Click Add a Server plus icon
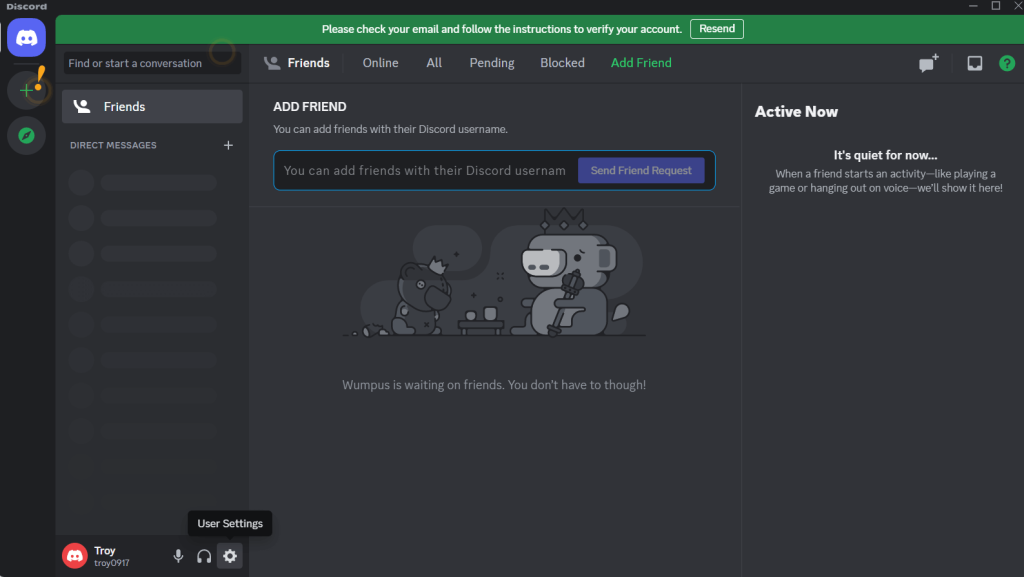The image size is (1024, 577). click(x=26, y=90)
